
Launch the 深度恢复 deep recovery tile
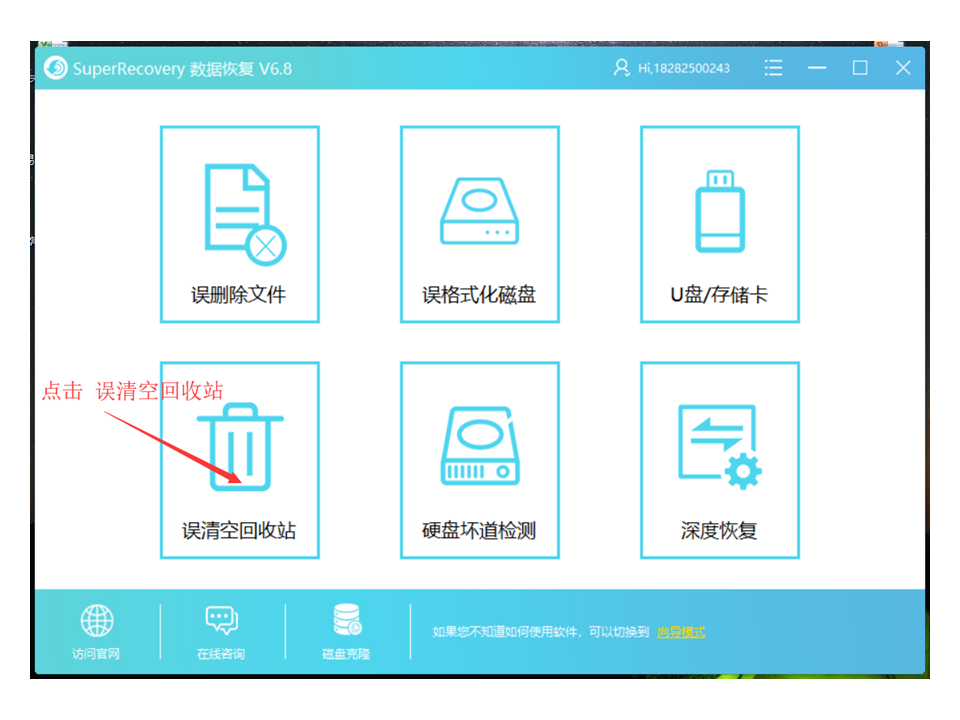(x=719, y=460)
